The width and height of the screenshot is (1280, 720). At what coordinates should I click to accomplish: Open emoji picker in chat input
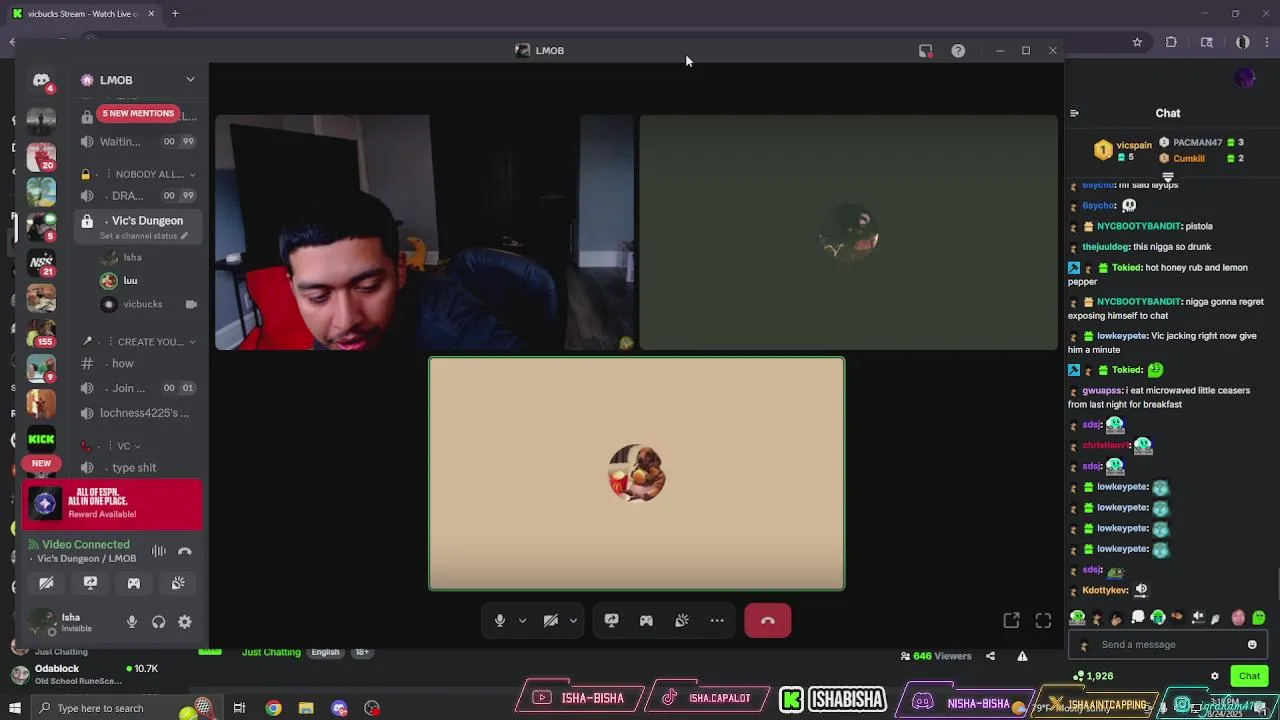point(1252,645)
